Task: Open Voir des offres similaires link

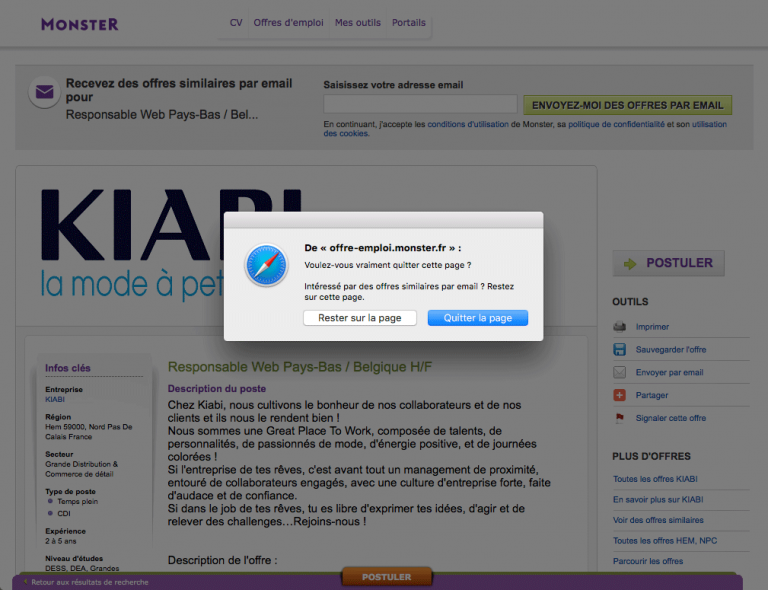Action: [x=658, y=520]
